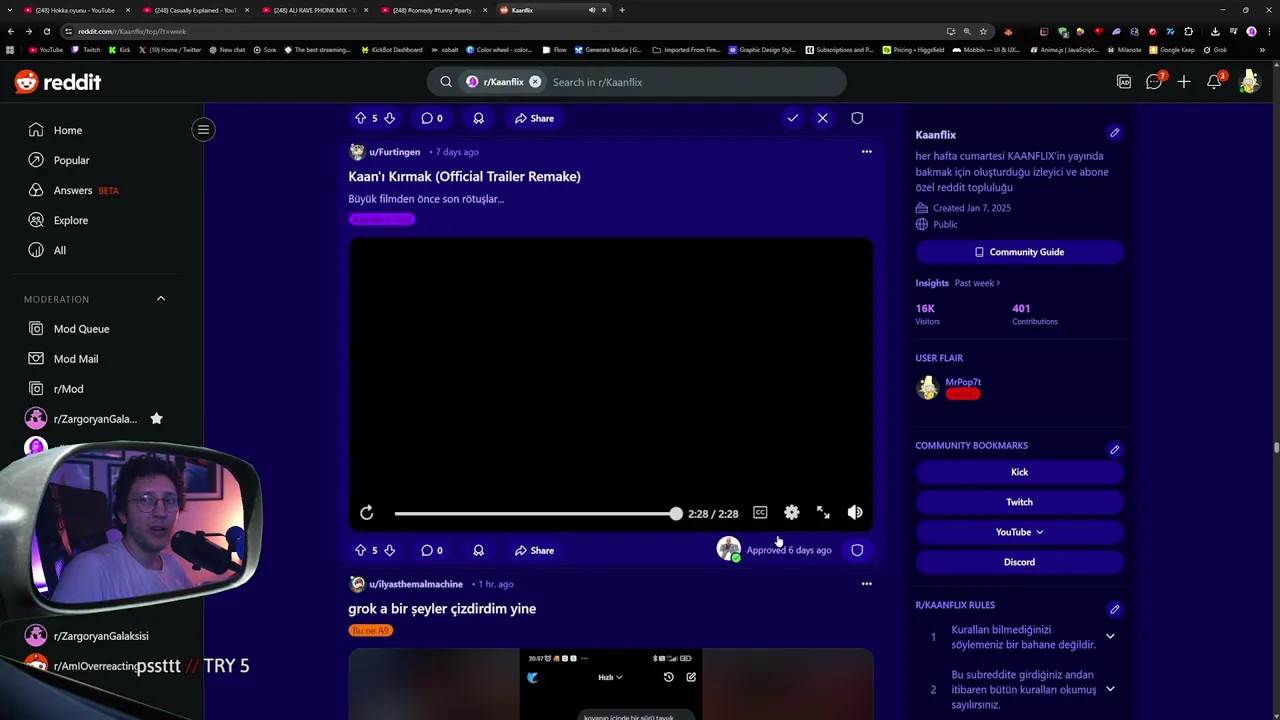
Task: Open video settings gear icon
Action: point(791,513)
